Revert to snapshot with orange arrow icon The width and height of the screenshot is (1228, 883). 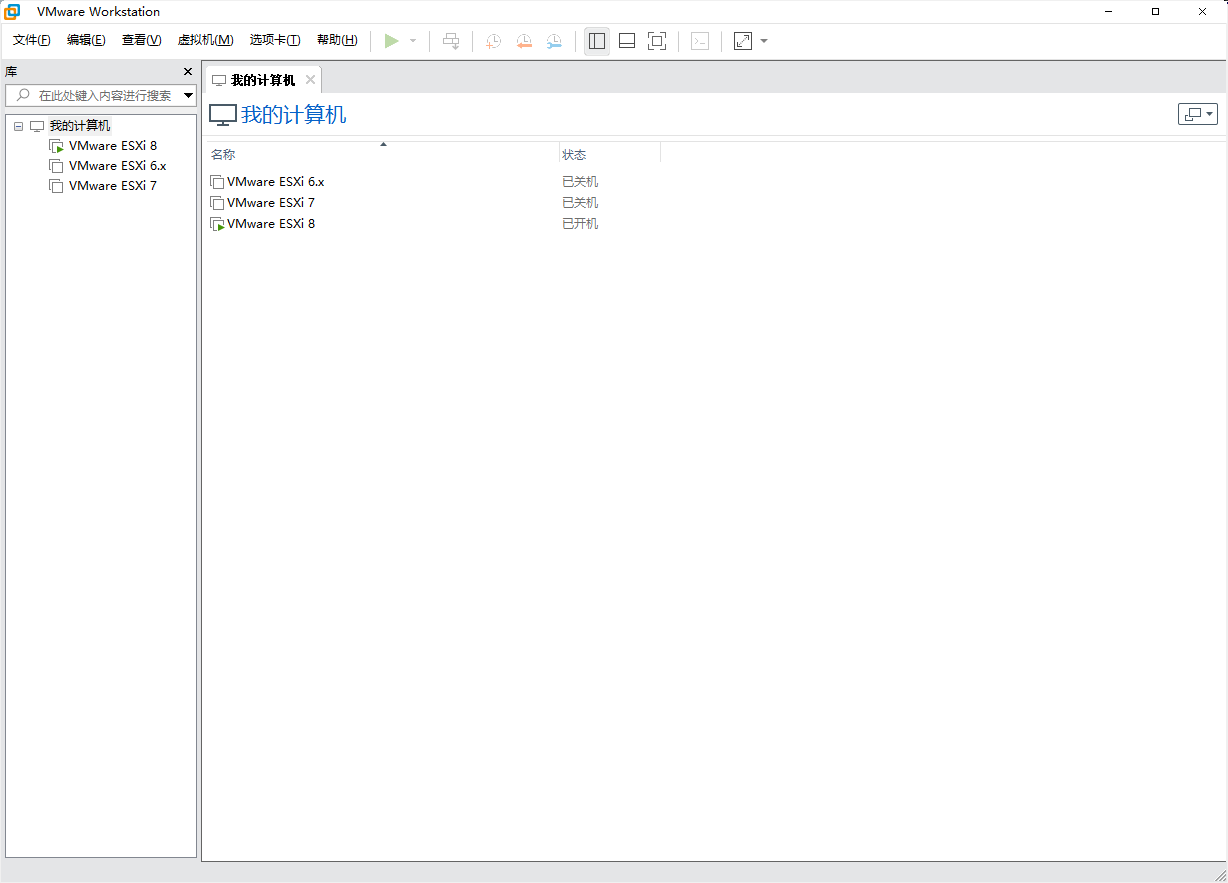coord(524,40)
